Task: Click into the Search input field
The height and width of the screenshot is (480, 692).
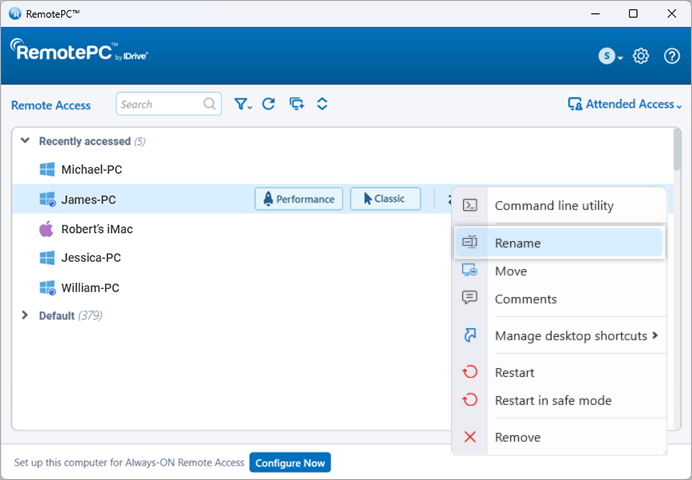Action: point(160,104)
